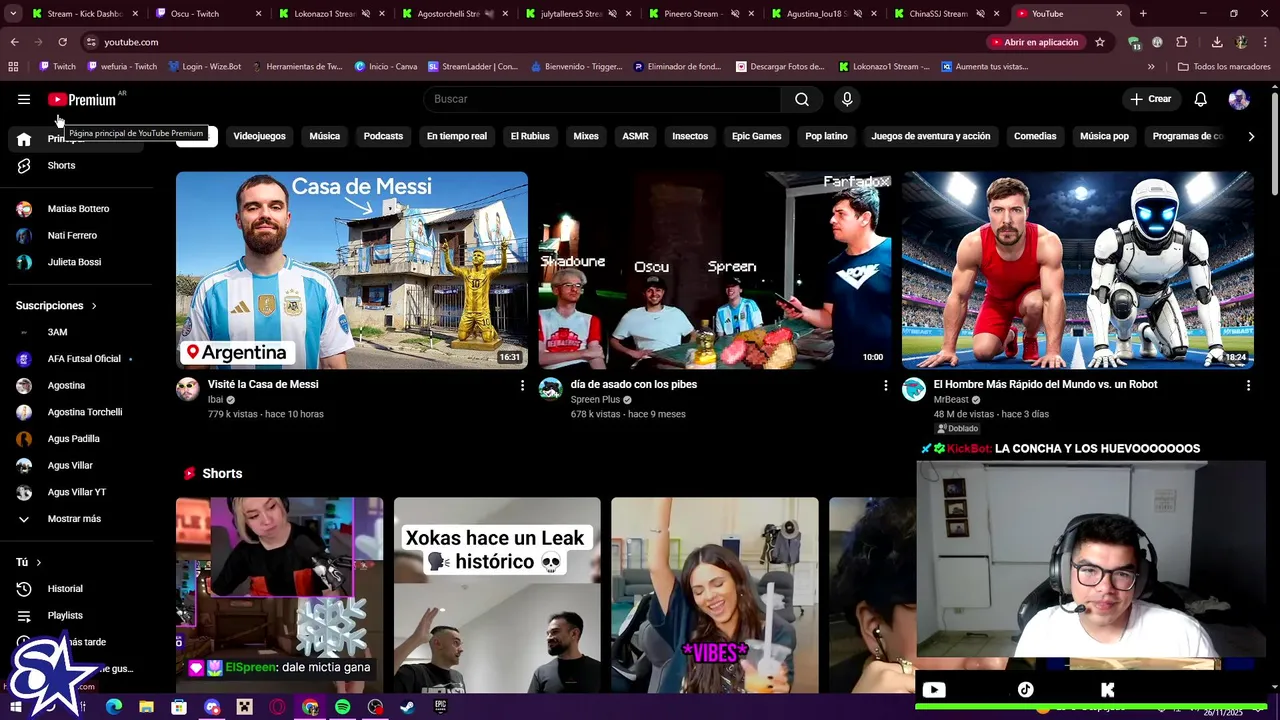Click Abrir en aplicación button
The image size is (1280, 720).
click(1035, 42)
